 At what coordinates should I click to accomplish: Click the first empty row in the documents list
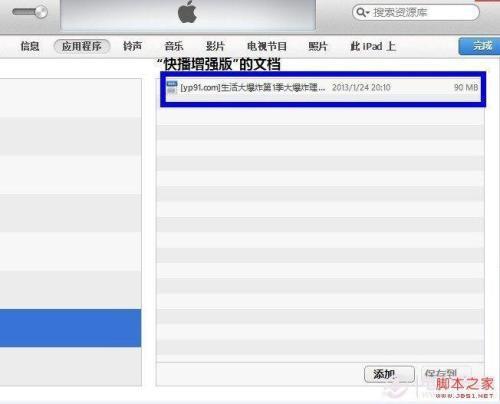tap(320, 117)
